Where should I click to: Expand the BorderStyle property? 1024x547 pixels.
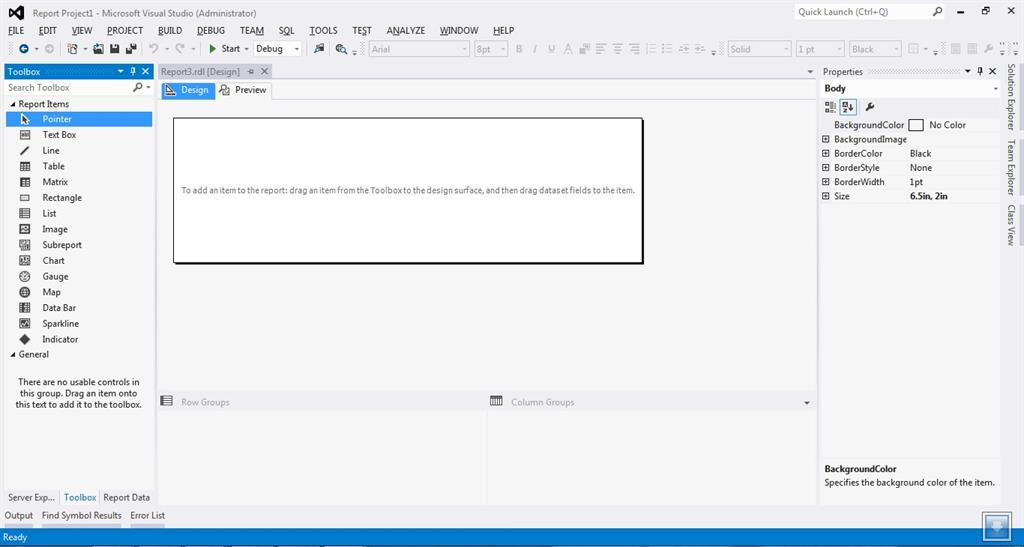(x=825, y=168)
